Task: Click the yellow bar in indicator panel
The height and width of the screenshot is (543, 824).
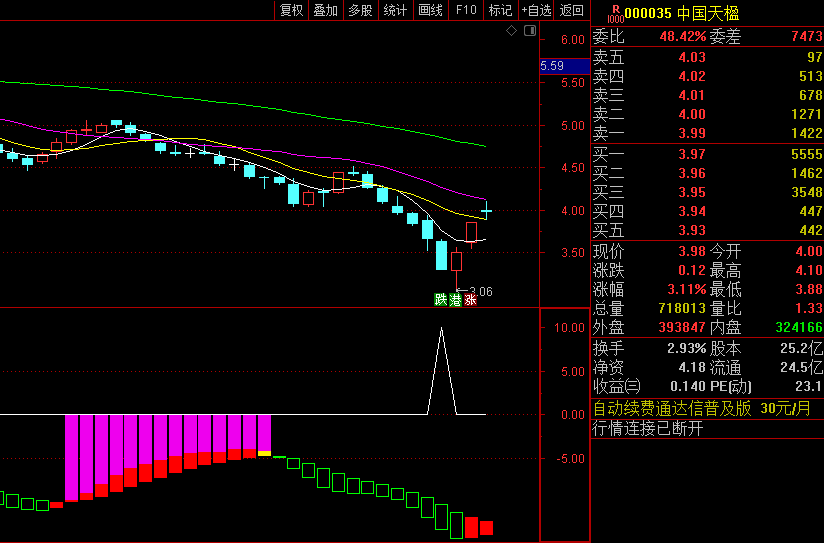Action: pos(264,454)
